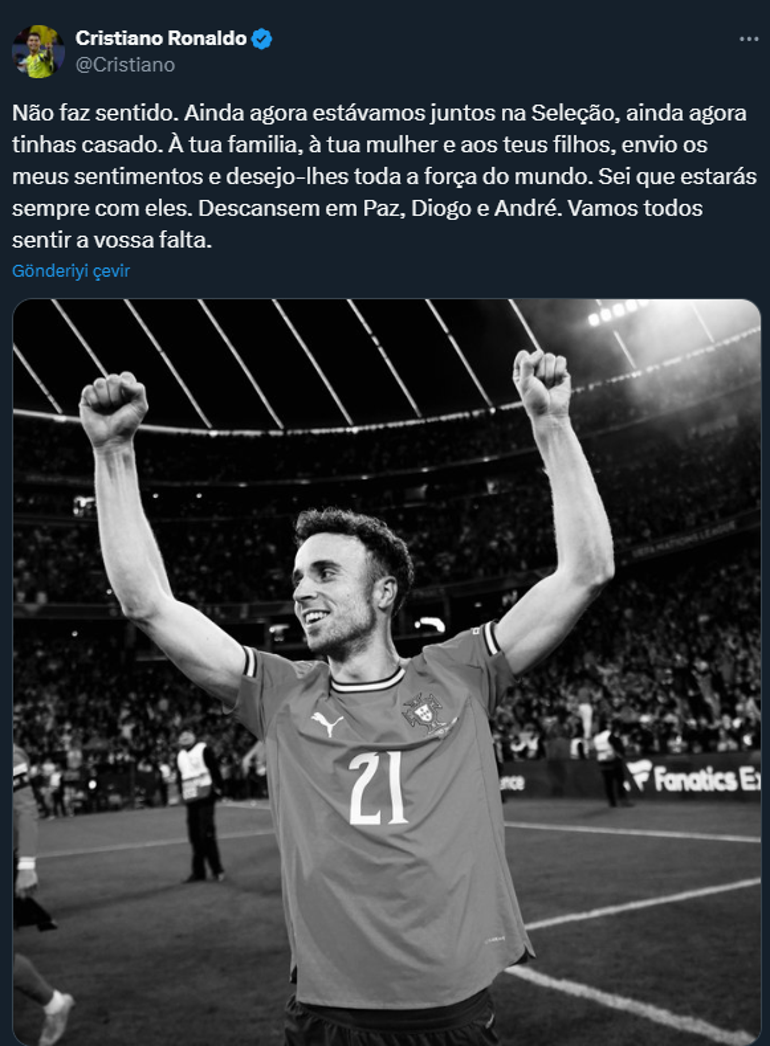770x1046 pixels.
Task: Click the tweet text starting 'Não faz sentido'
Action: (384, 176)
